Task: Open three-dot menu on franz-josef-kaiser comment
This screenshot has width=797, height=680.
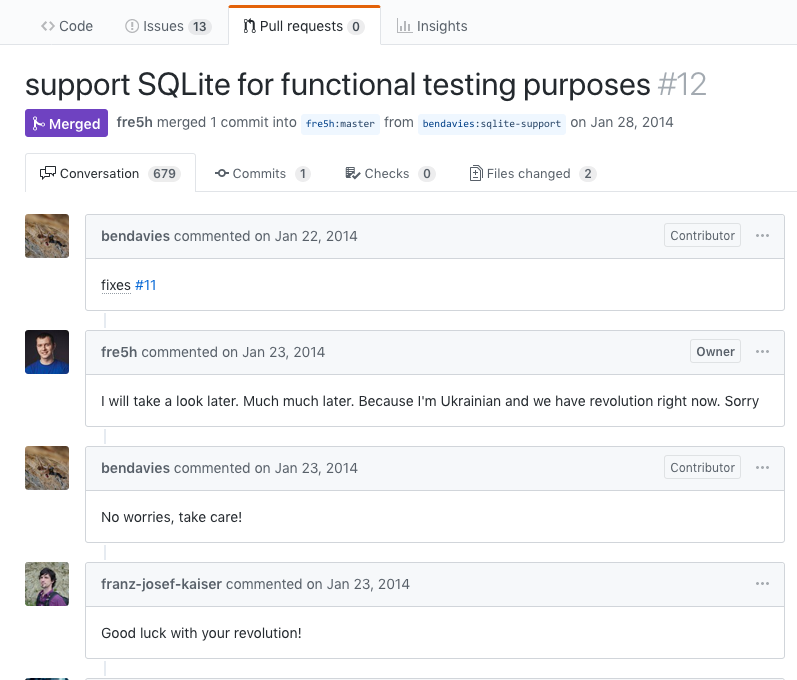Action: tap(763, 584)
